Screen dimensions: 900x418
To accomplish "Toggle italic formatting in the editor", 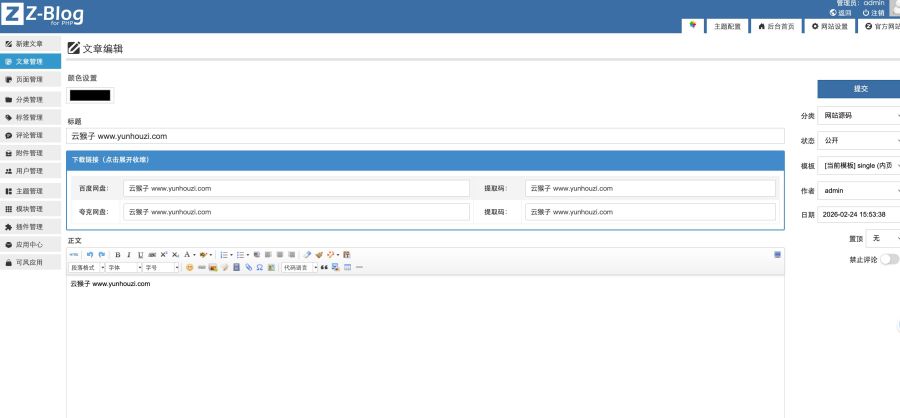I will tap(129, 255).
